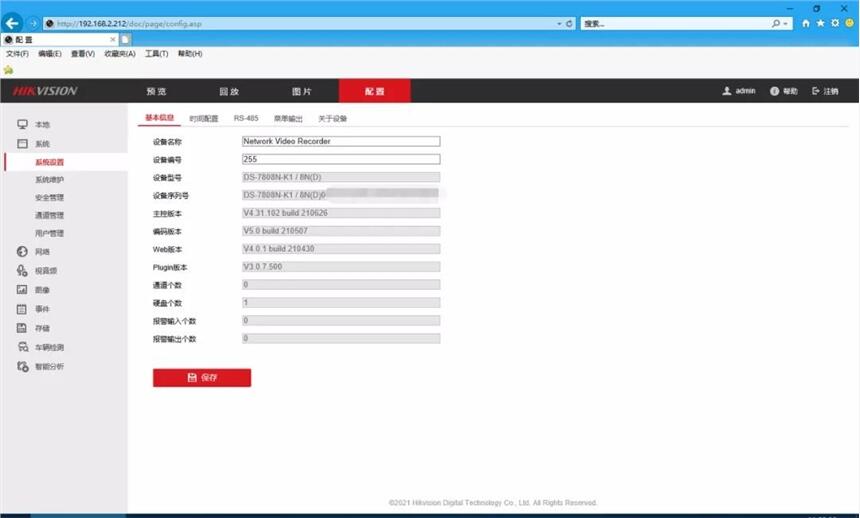This screenshot has width=860, height=518.
Task: Click the 帮助 (Help) info icon
Action: pyautogui.click(x=775, y=91)
